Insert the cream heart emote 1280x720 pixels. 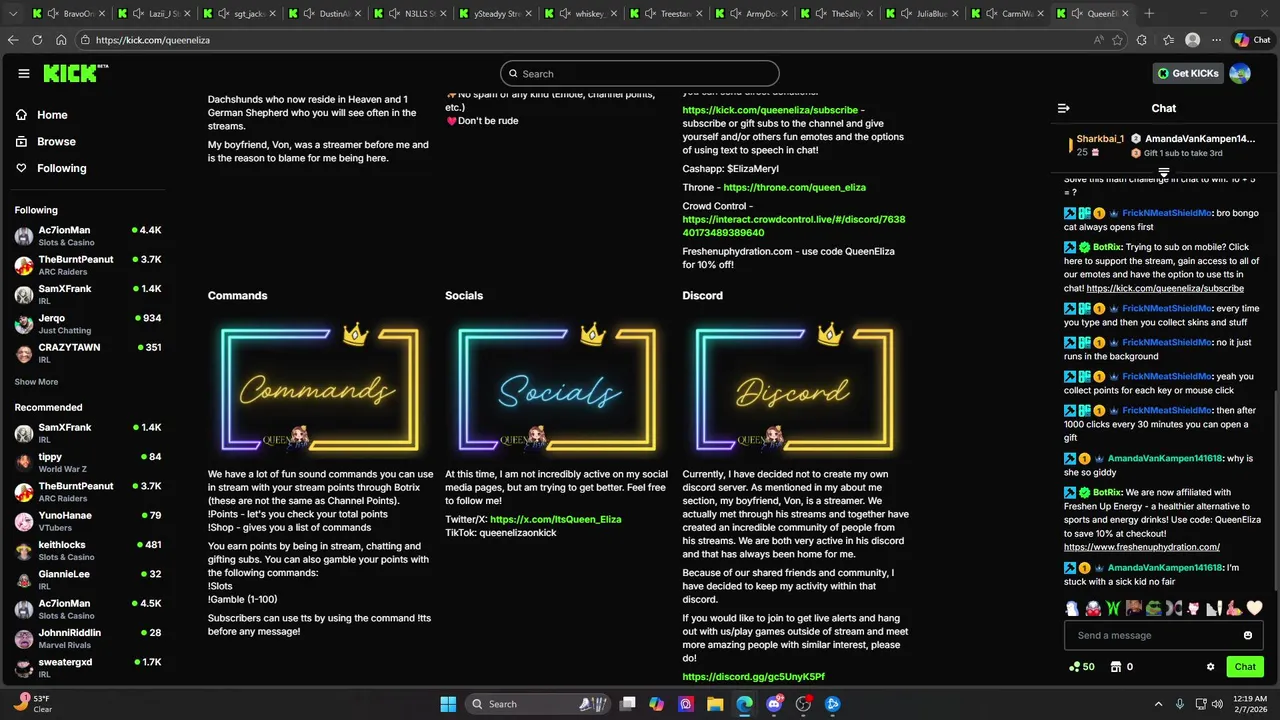(x=1254, y=608)
